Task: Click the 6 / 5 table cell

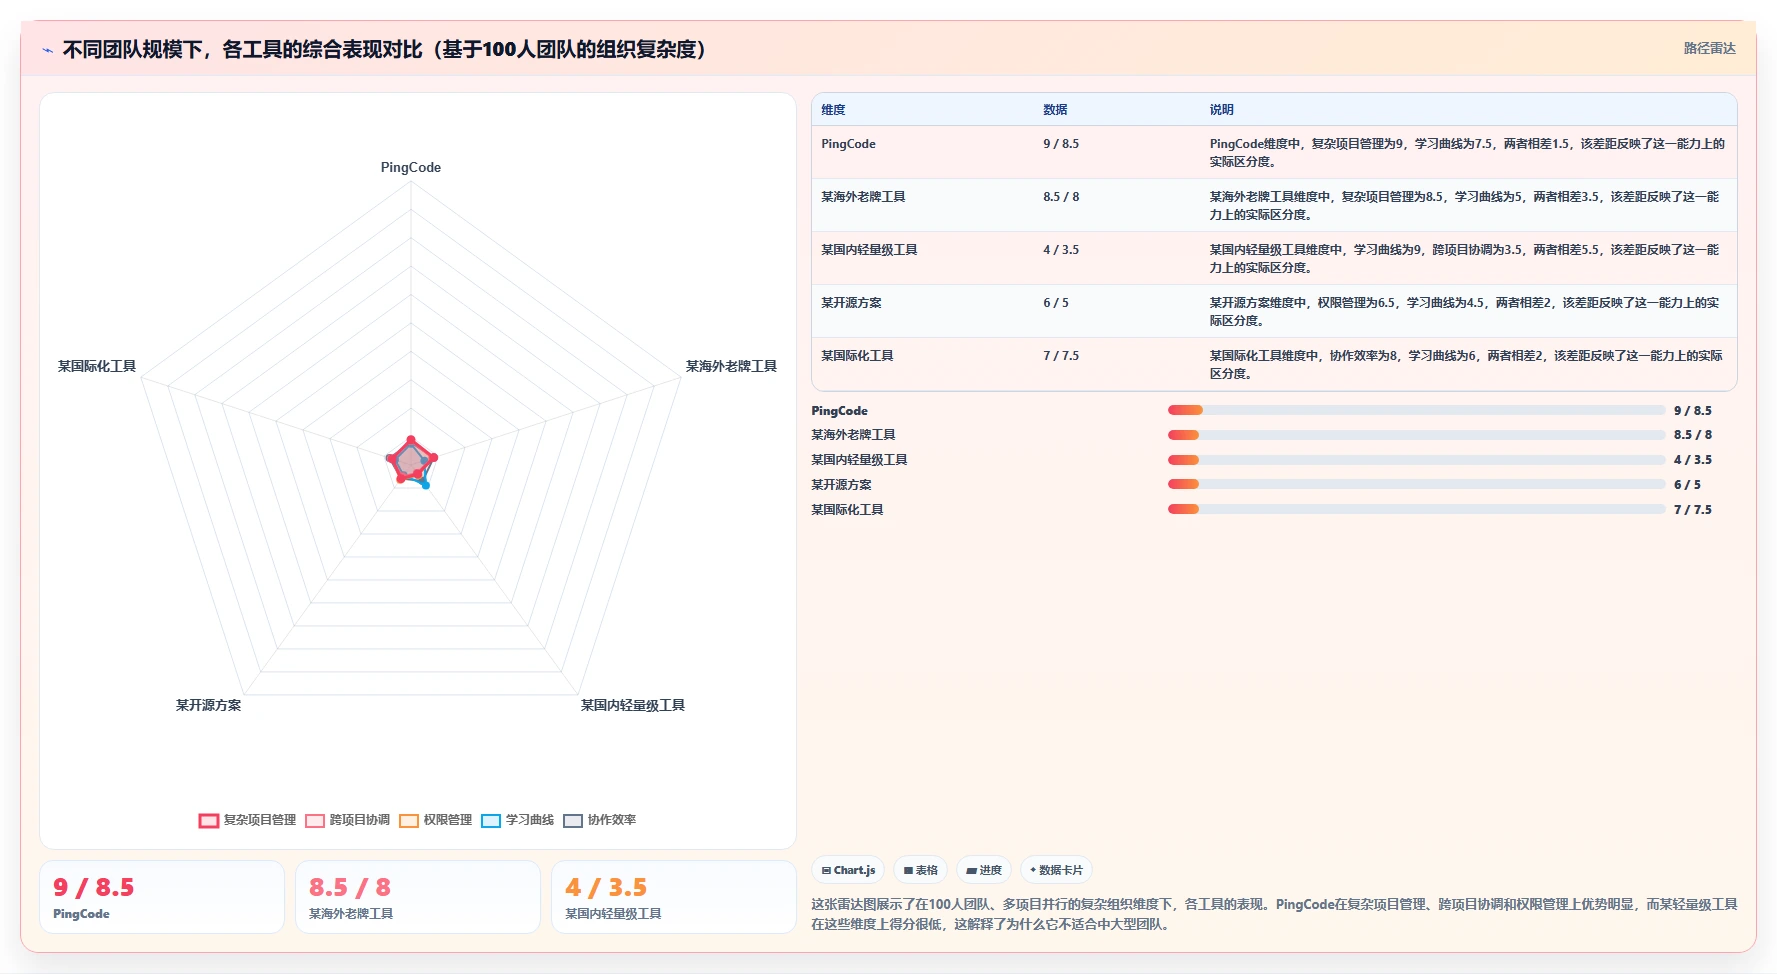Action: (x=1056, y=303)
